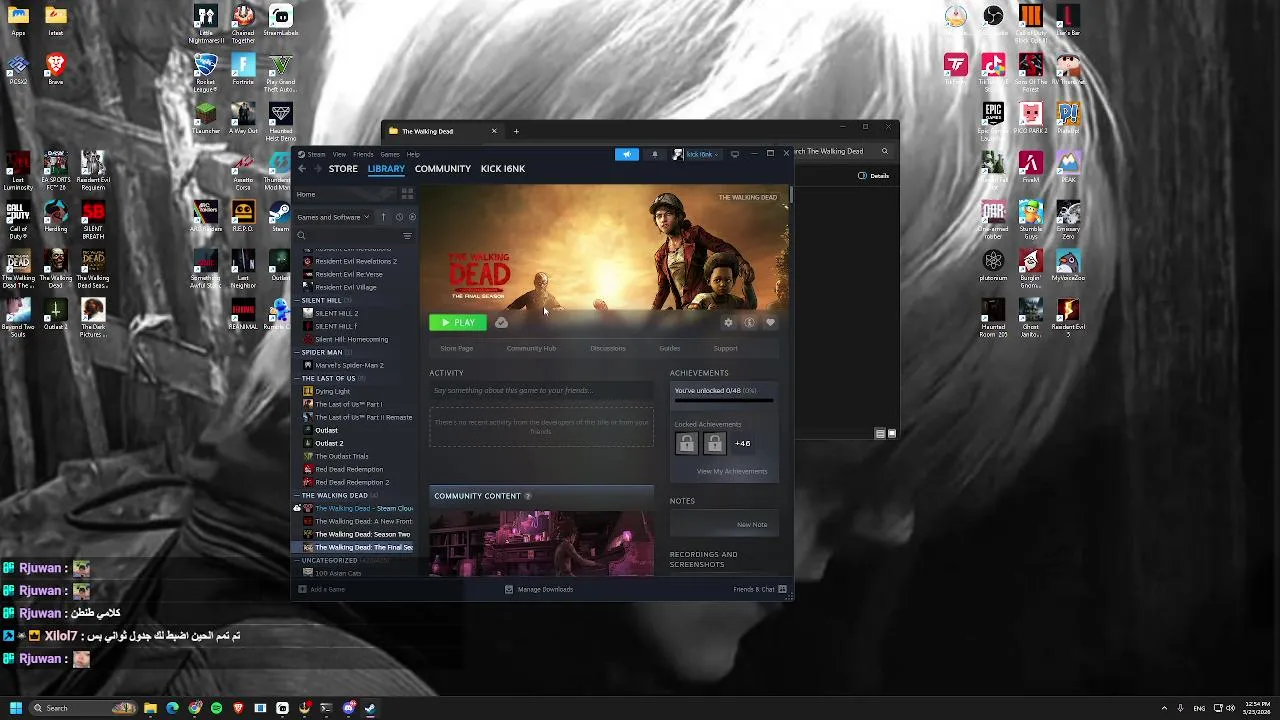Open the Friends menu in Steam

pos(363,154)
